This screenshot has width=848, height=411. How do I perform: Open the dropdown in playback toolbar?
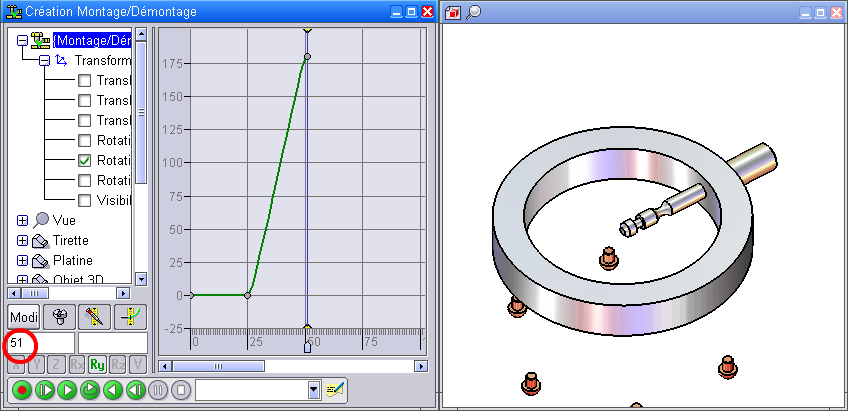[x=314, y=390]
